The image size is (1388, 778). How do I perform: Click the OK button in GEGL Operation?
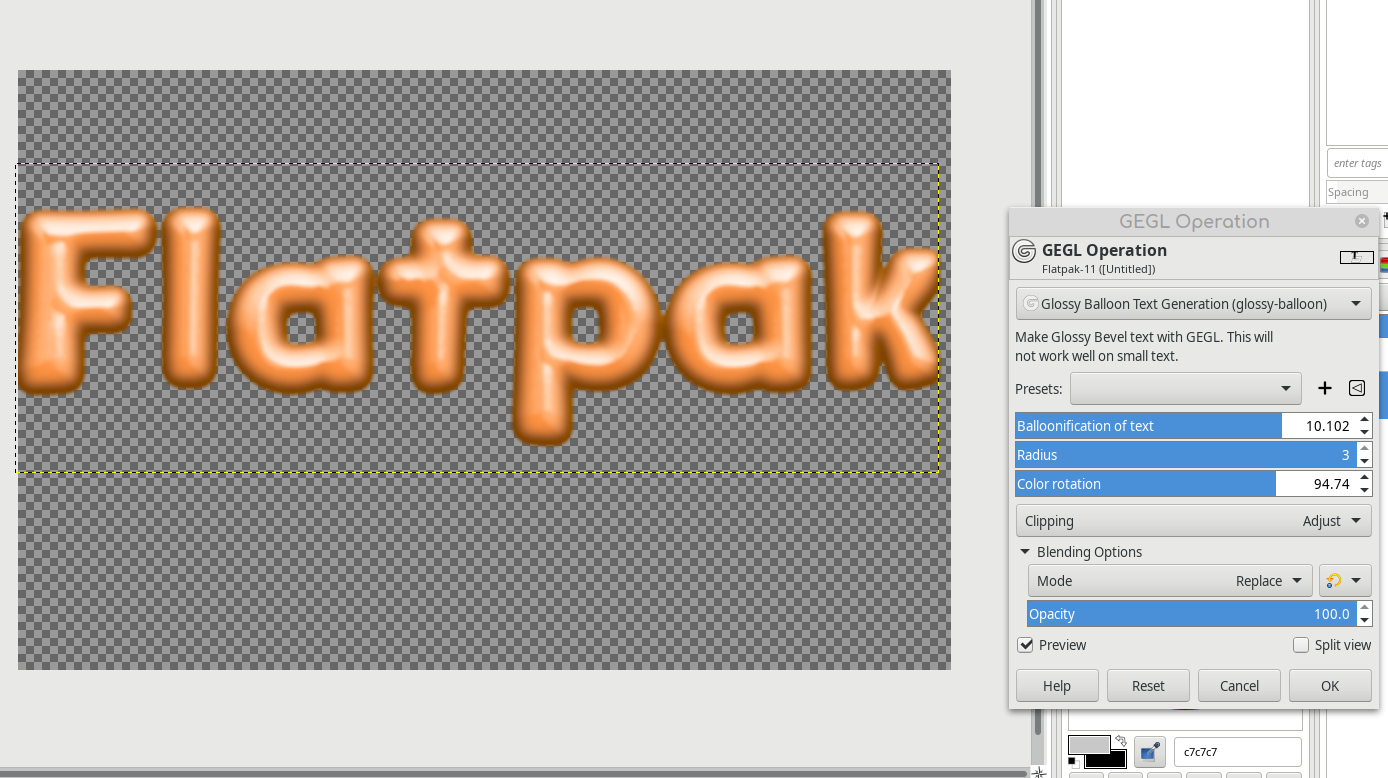click(x=1330, y=685)
